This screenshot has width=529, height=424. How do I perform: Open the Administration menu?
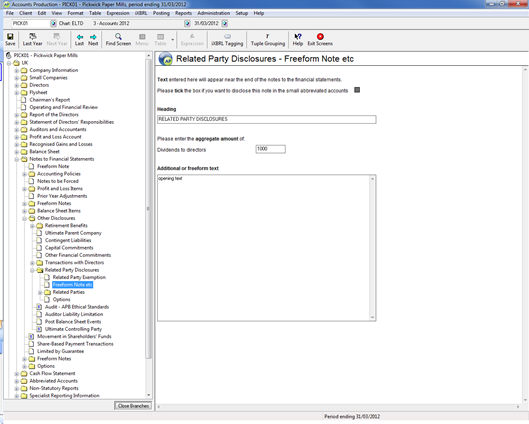214,13
